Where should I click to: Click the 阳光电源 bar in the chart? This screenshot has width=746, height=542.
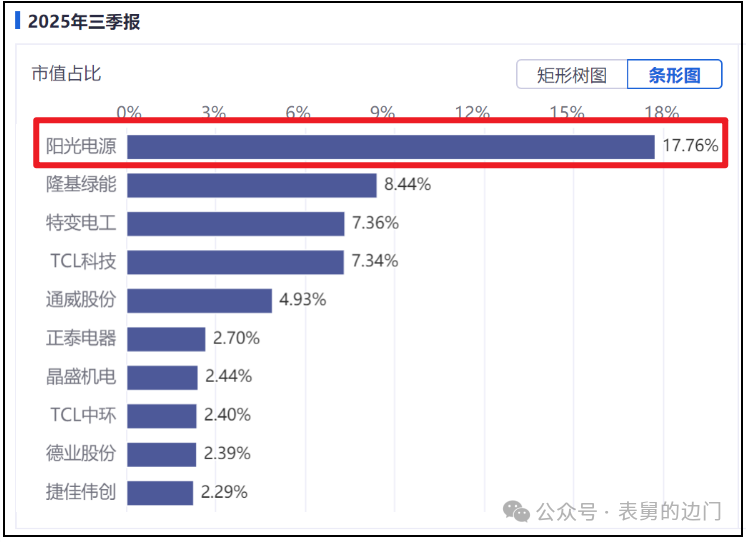click(x=390, y=146)
